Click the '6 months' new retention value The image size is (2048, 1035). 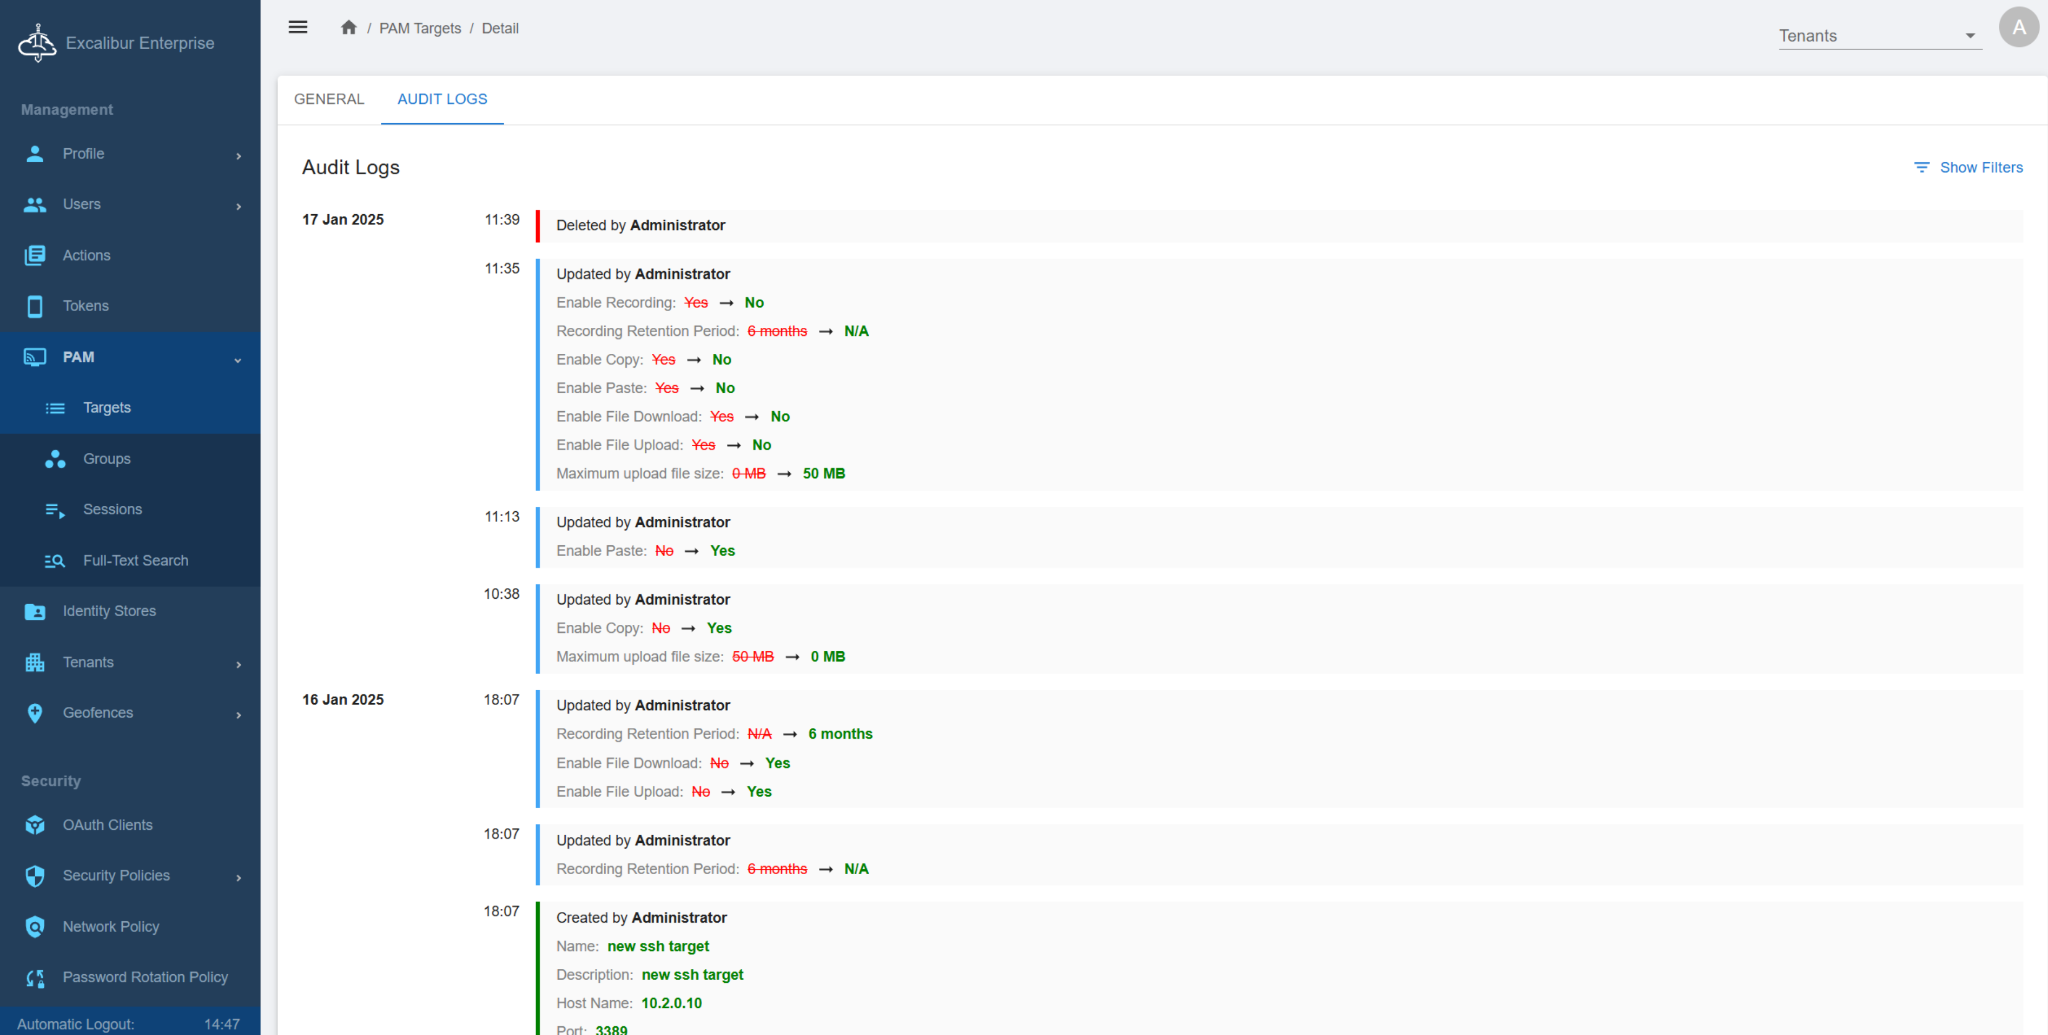pyautogui.click(x=840, y=734)
